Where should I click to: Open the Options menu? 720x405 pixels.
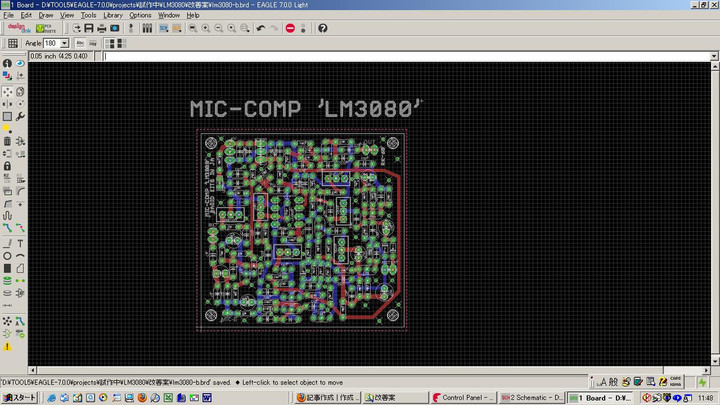[x=140, y=15]
